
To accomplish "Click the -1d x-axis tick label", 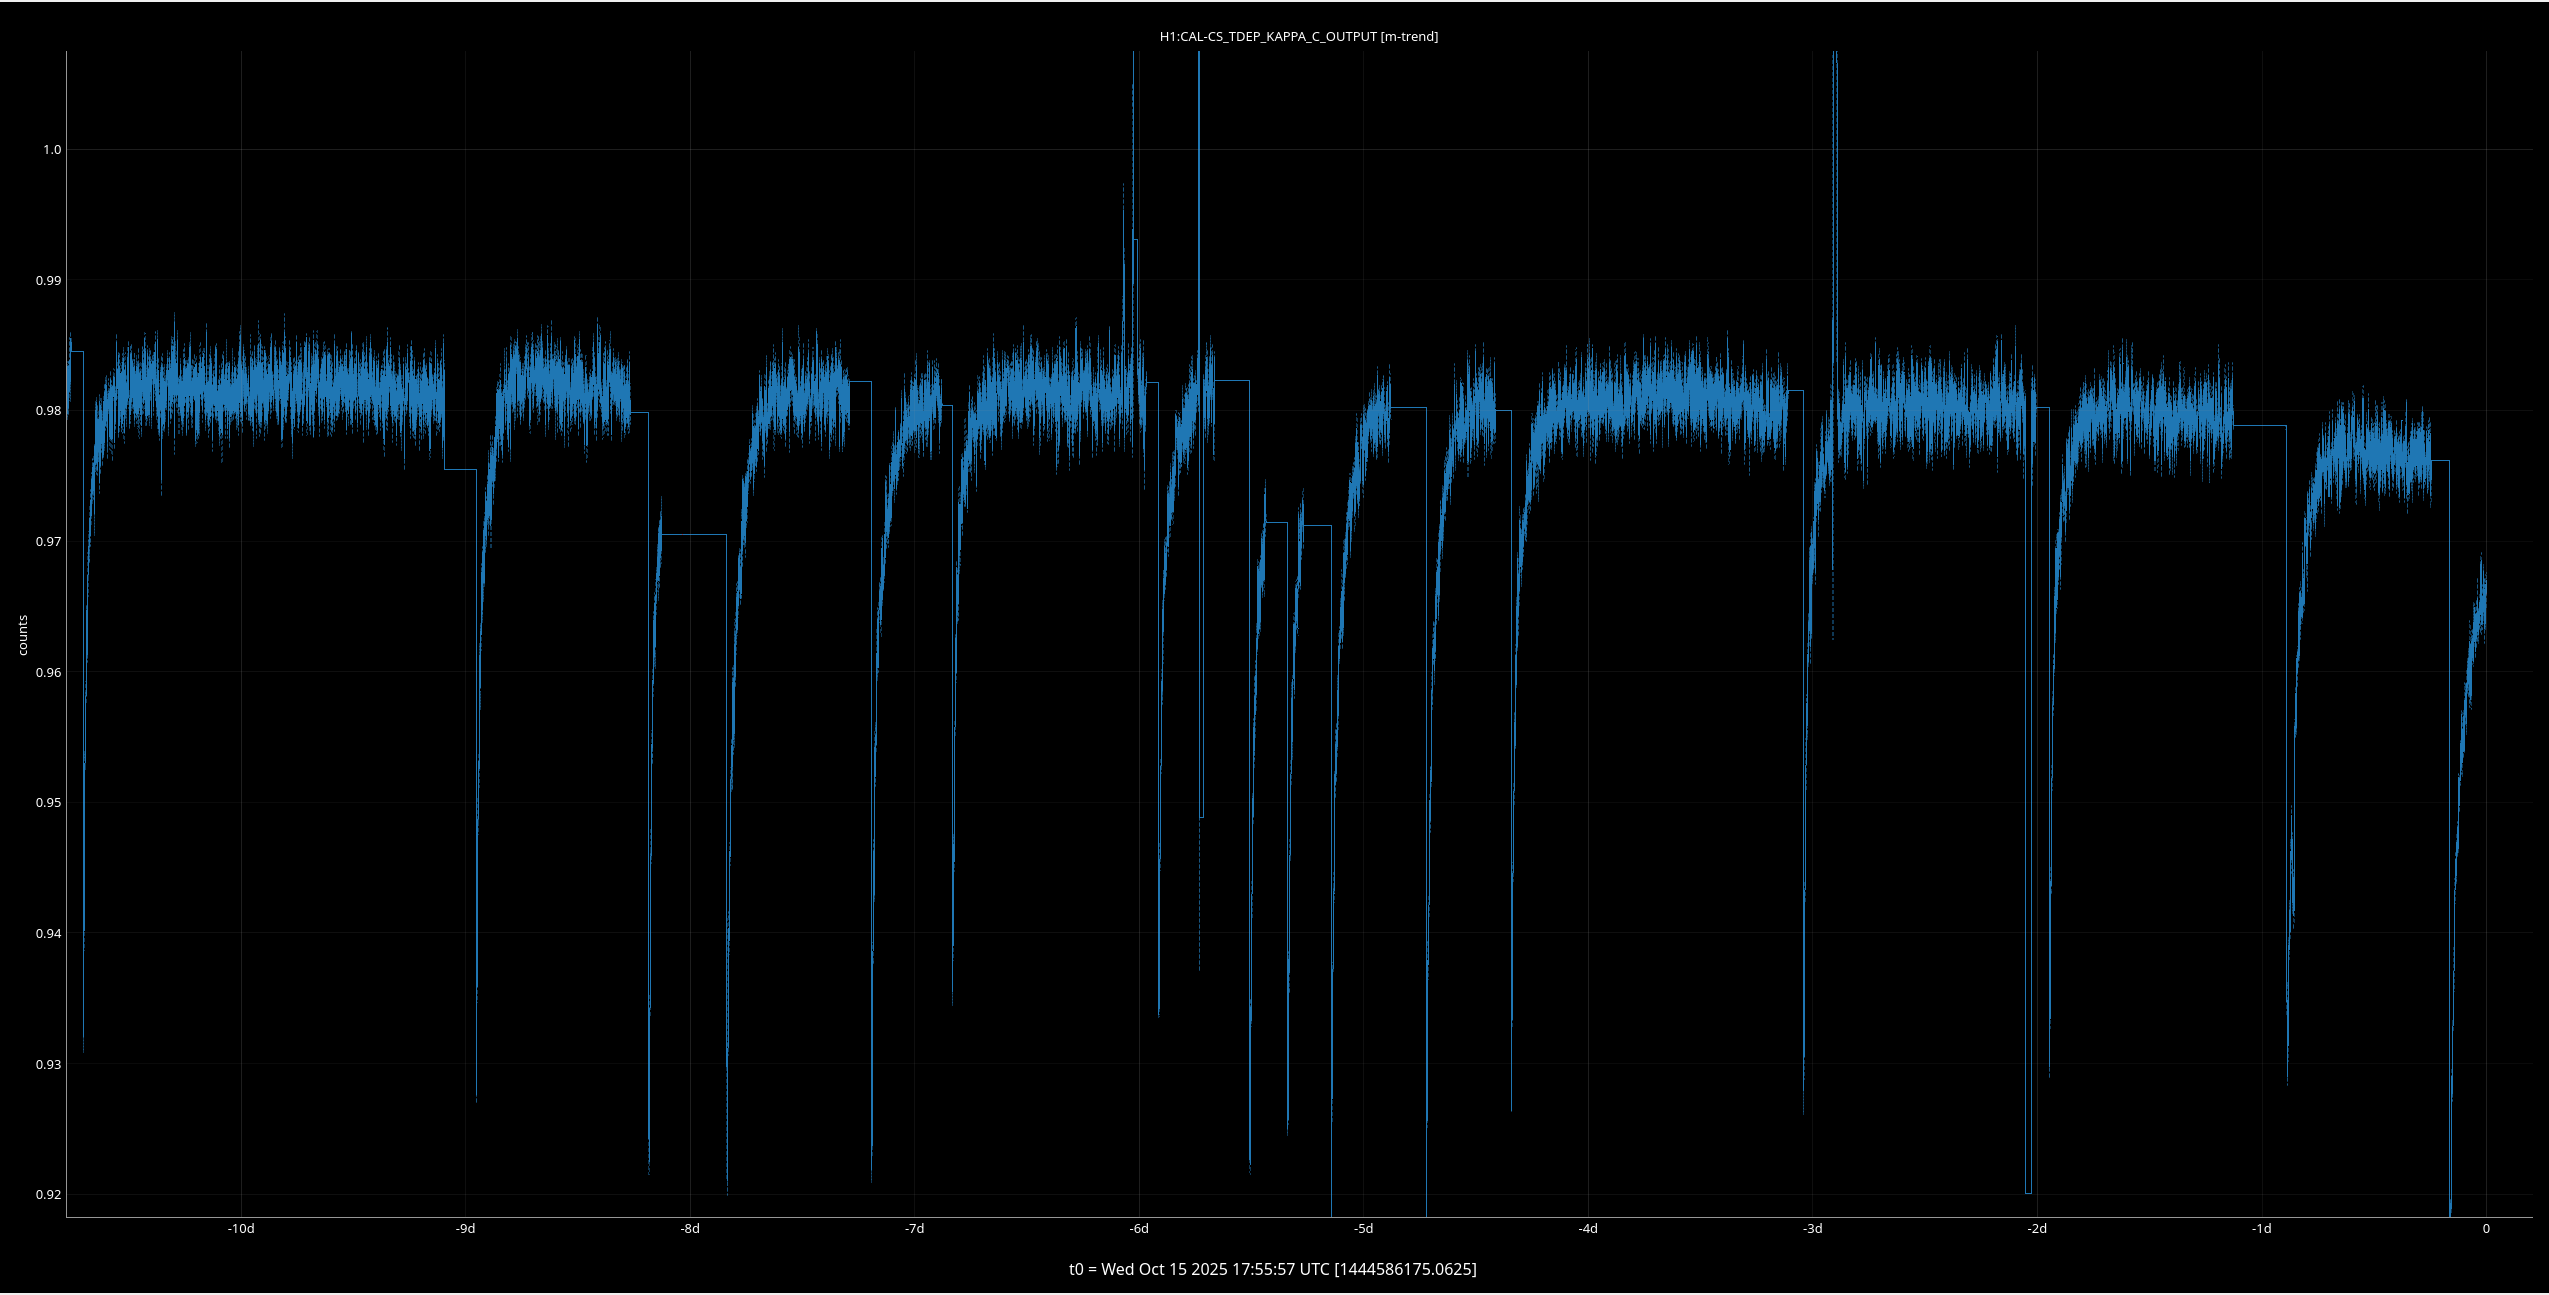I will point(2262,1229).
